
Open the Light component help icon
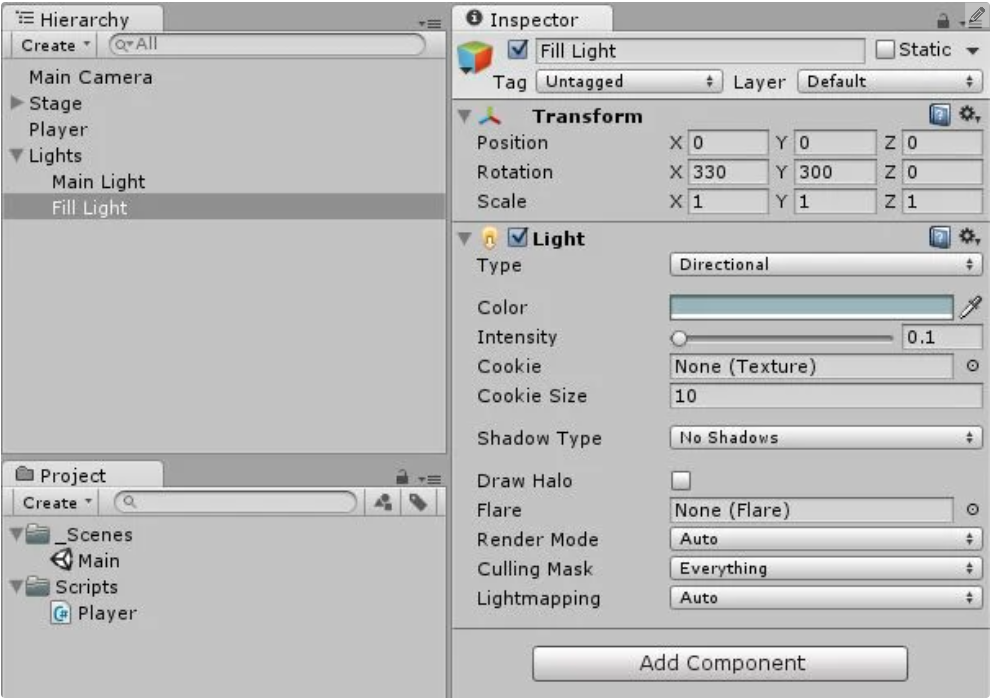click(940, 238)
